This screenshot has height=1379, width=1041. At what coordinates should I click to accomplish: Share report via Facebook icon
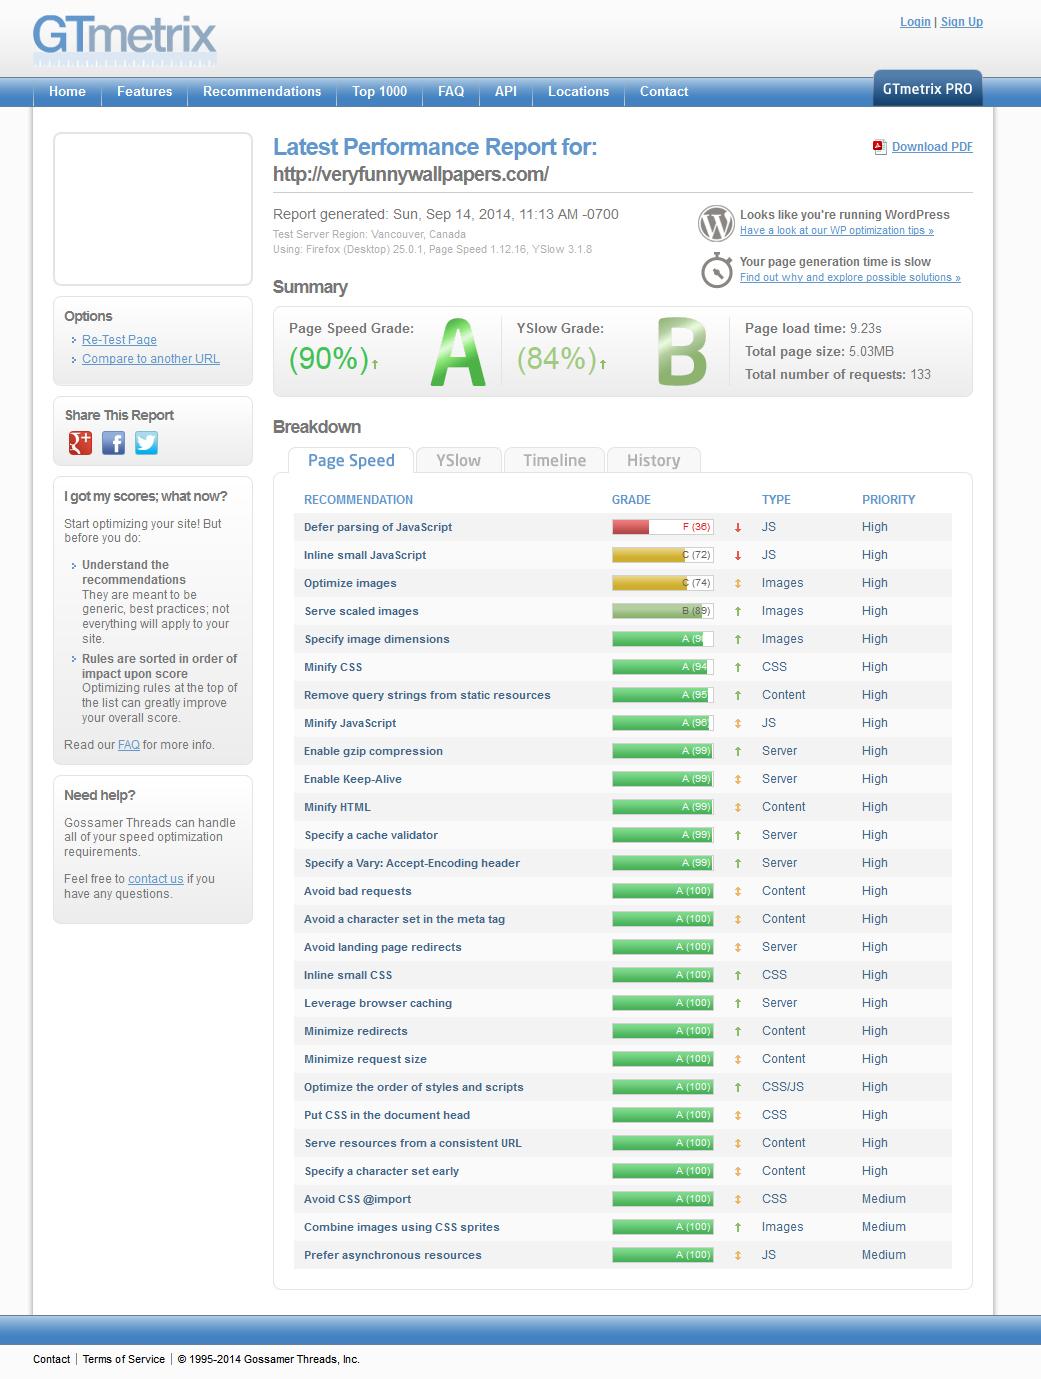pos(114,443)
